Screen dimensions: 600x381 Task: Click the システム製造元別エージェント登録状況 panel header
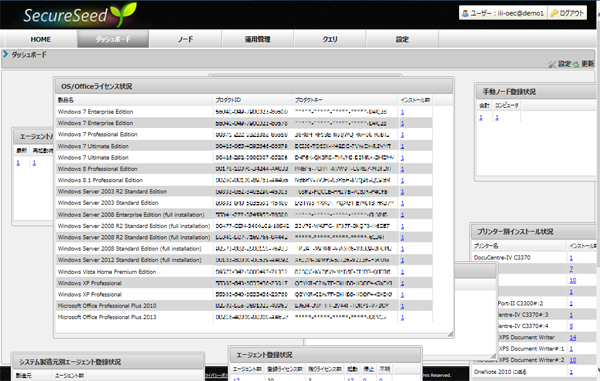click(108, 361)
